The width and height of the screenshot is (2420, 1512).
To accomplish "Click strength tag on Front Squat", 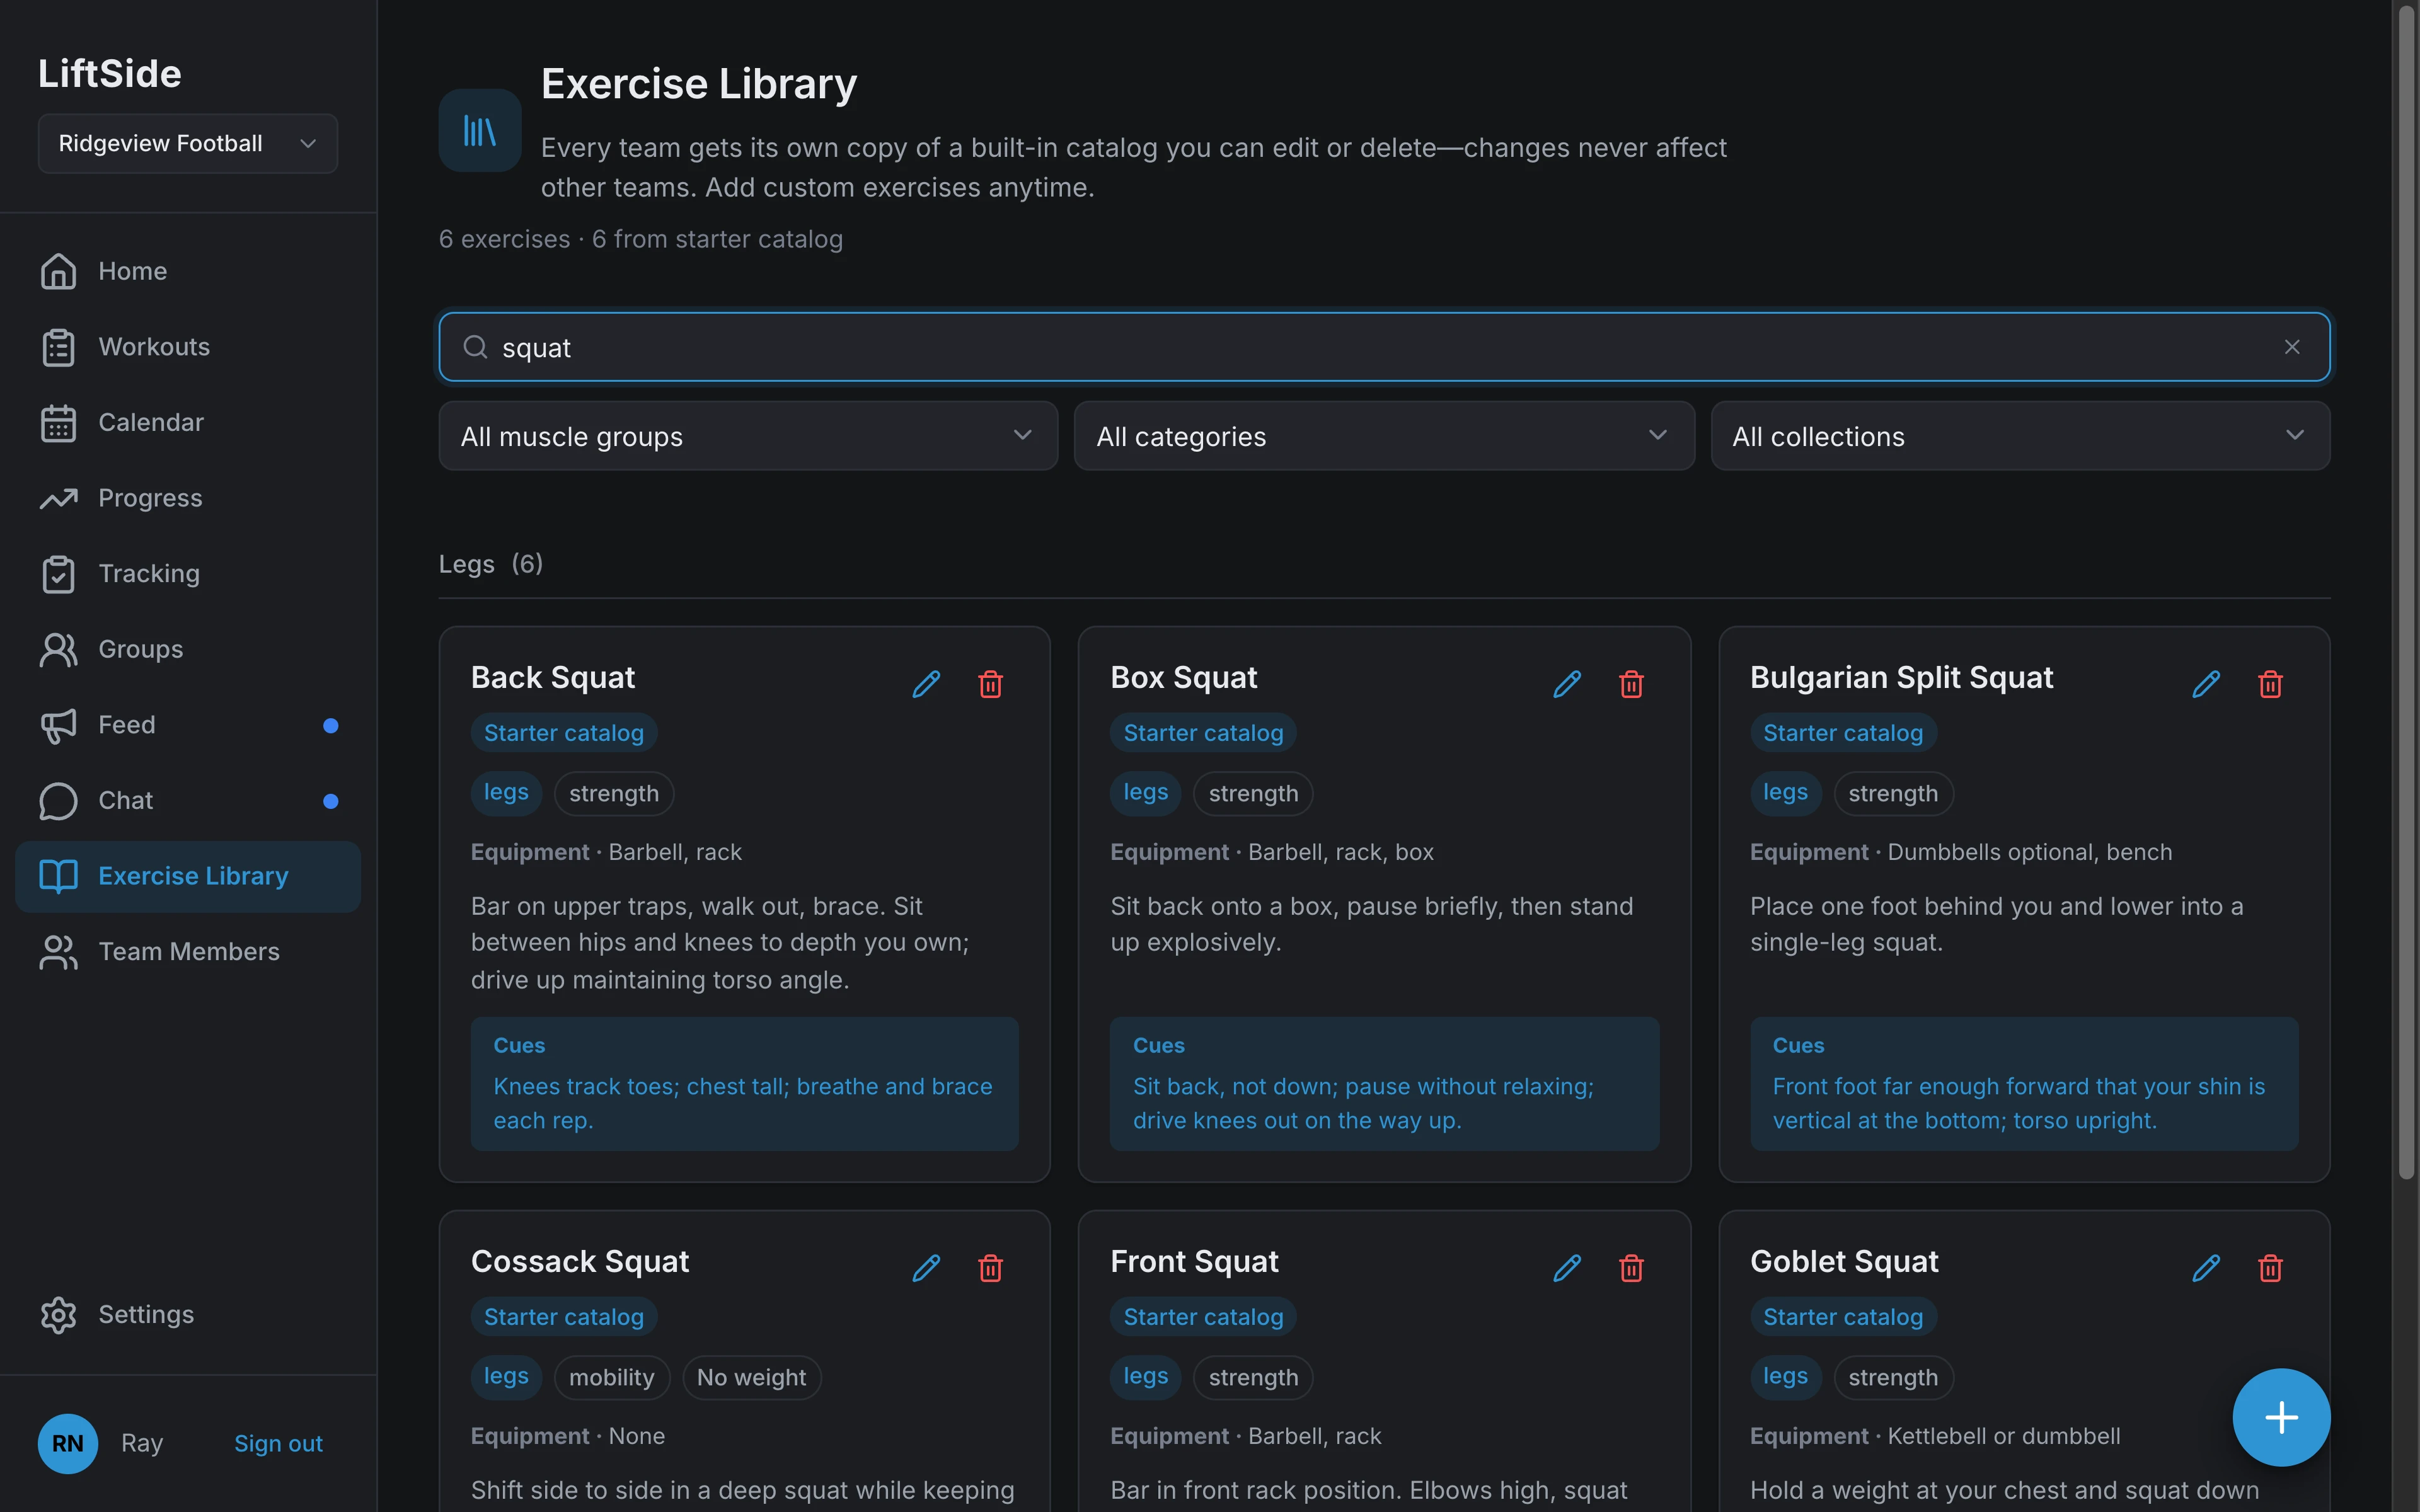I will [1253, 1377].
